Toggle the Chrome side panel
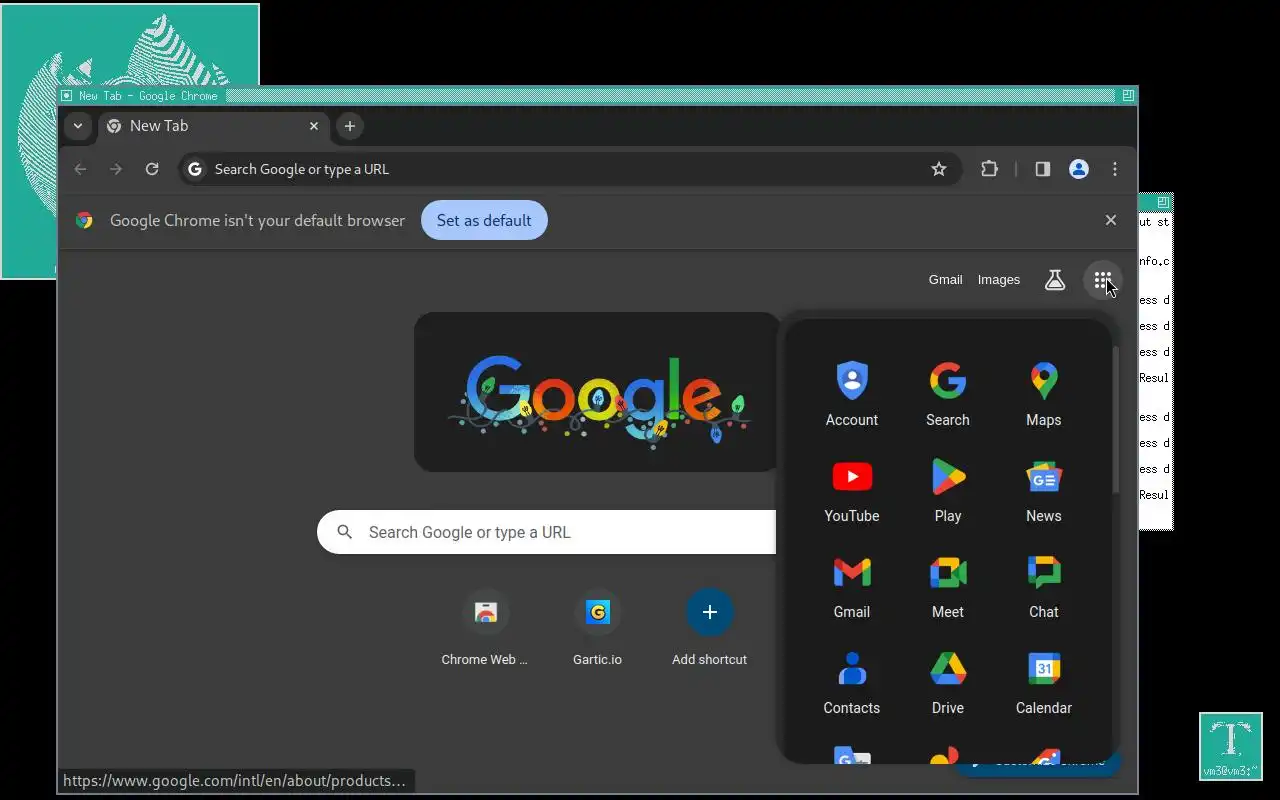This screenshot has height=800, width=1280. point(1043,169)
